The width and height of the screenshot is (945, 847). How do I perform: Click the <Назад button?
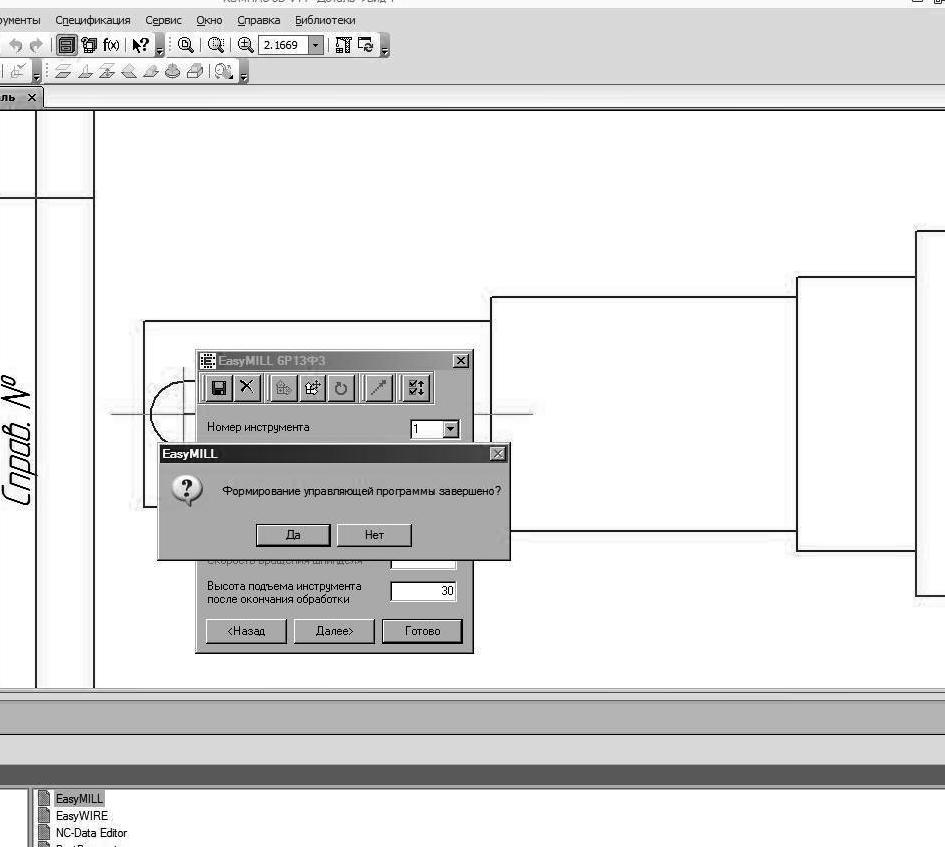(246, 631)
